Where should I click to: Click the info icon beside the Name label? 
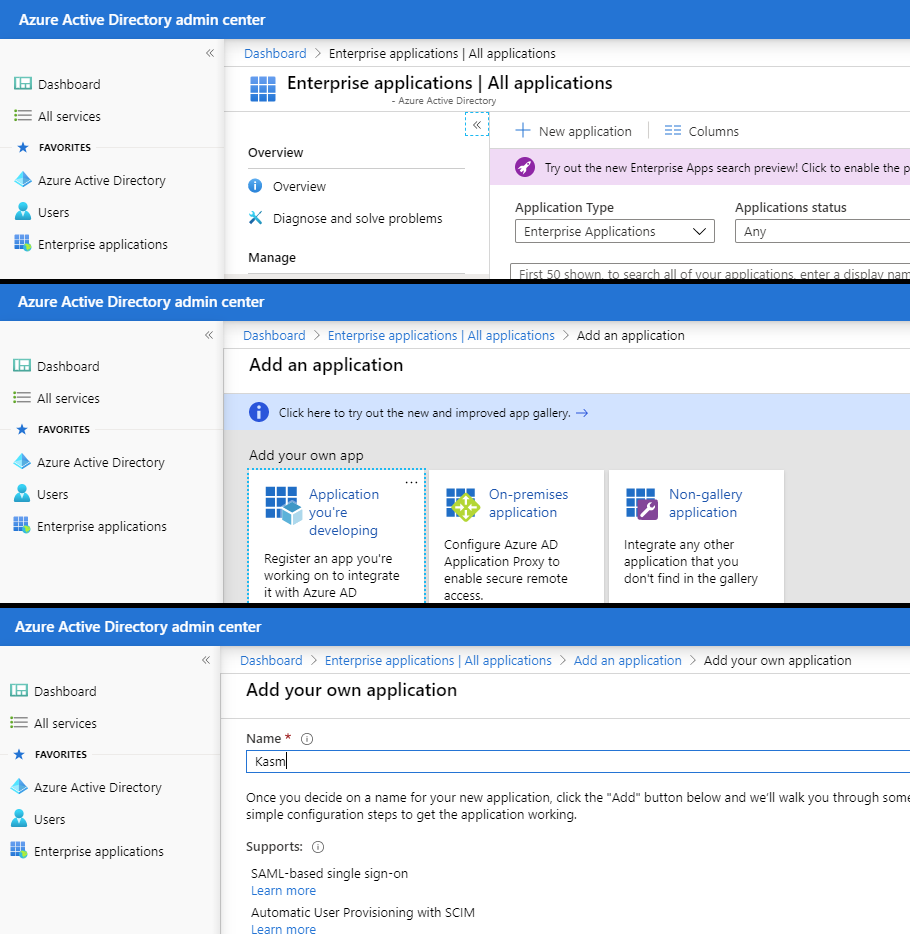tap(307, 739)
